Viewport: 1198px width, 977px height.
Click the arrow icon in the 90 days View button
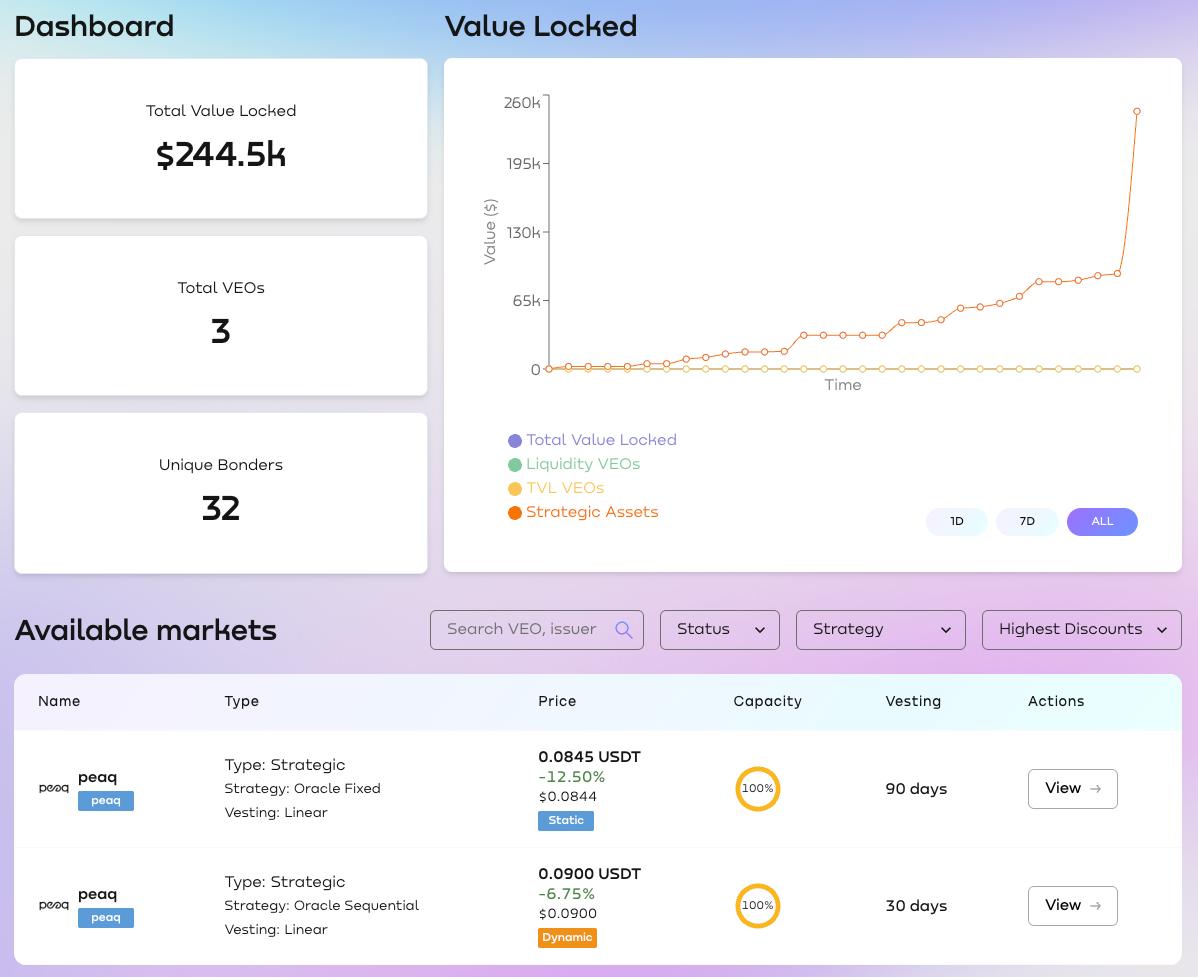pyautogui.click(x=1096, y=788)
